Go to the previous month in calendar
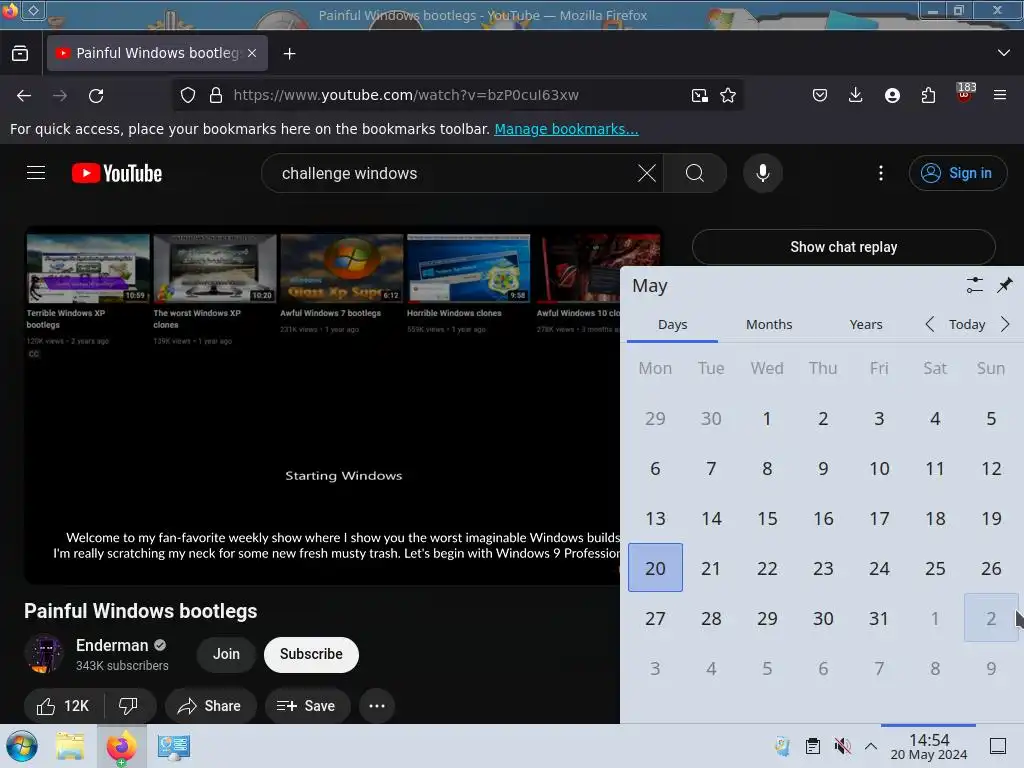1024x768 pixels. point(930,324)
